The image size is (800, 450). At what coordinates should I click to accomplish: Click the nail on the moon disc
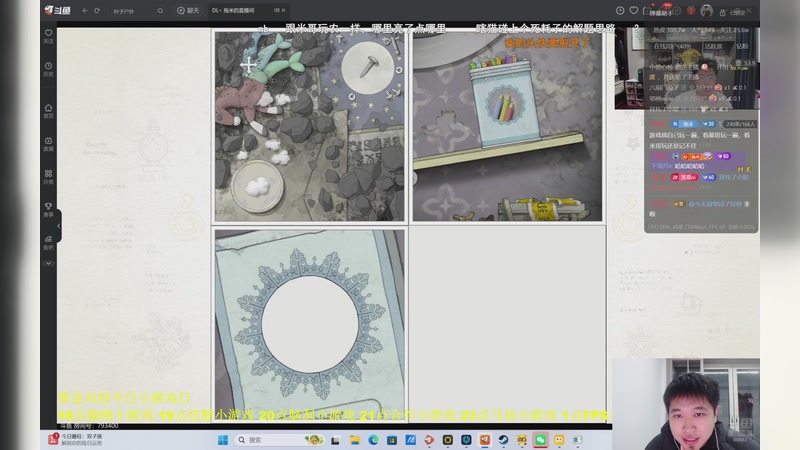369,67
